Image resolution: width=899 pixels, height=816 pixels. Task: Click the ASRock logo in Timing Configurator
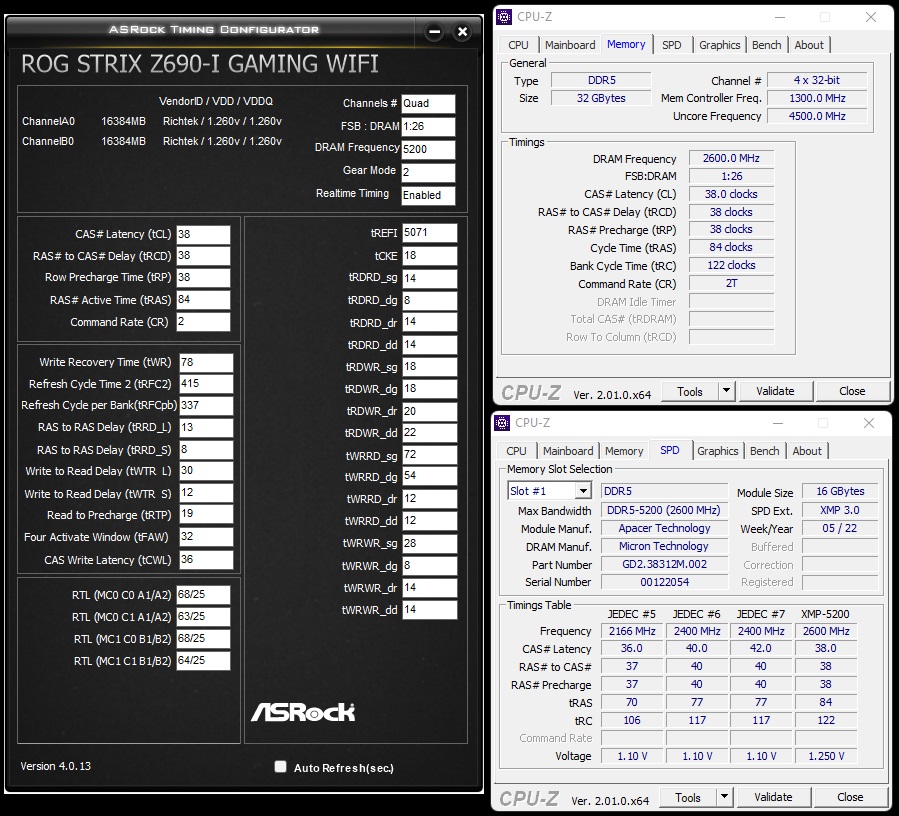tap(303, 712)
